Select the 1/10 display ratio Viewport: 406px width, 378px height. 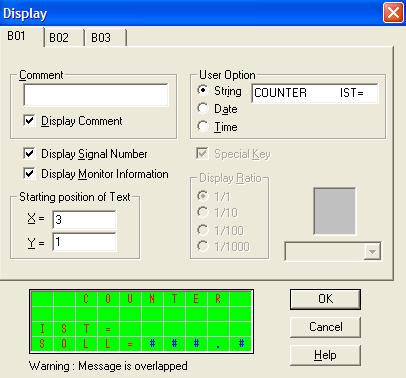(203, 212)
